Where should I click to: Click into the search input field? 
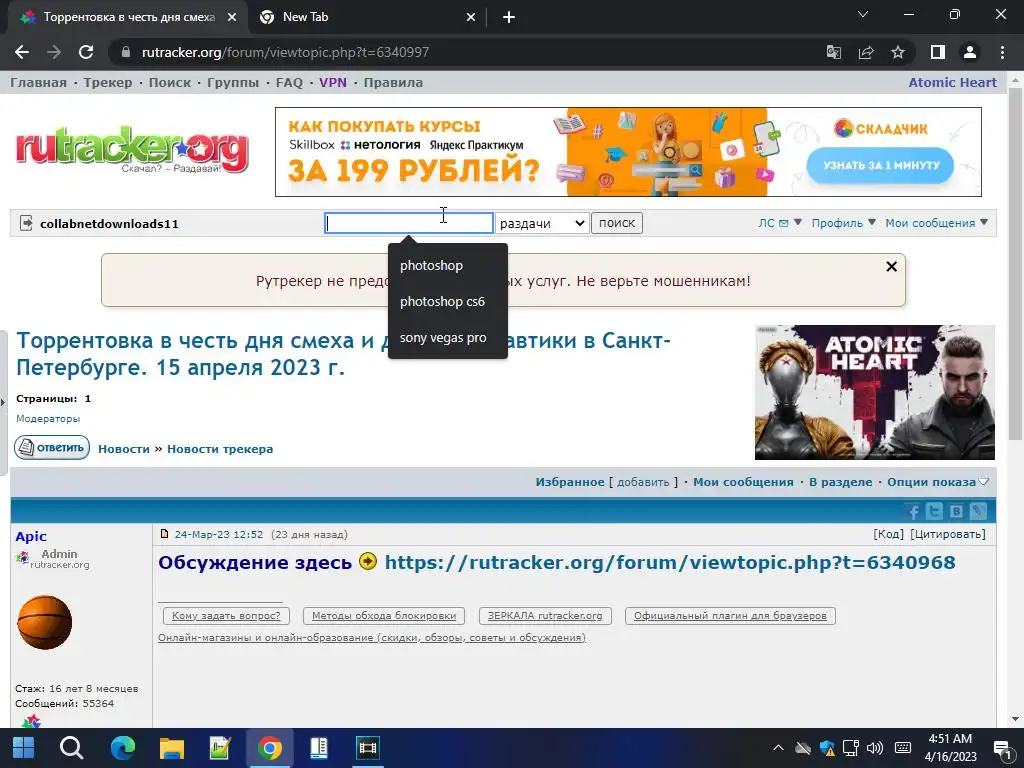coord(409,223)
